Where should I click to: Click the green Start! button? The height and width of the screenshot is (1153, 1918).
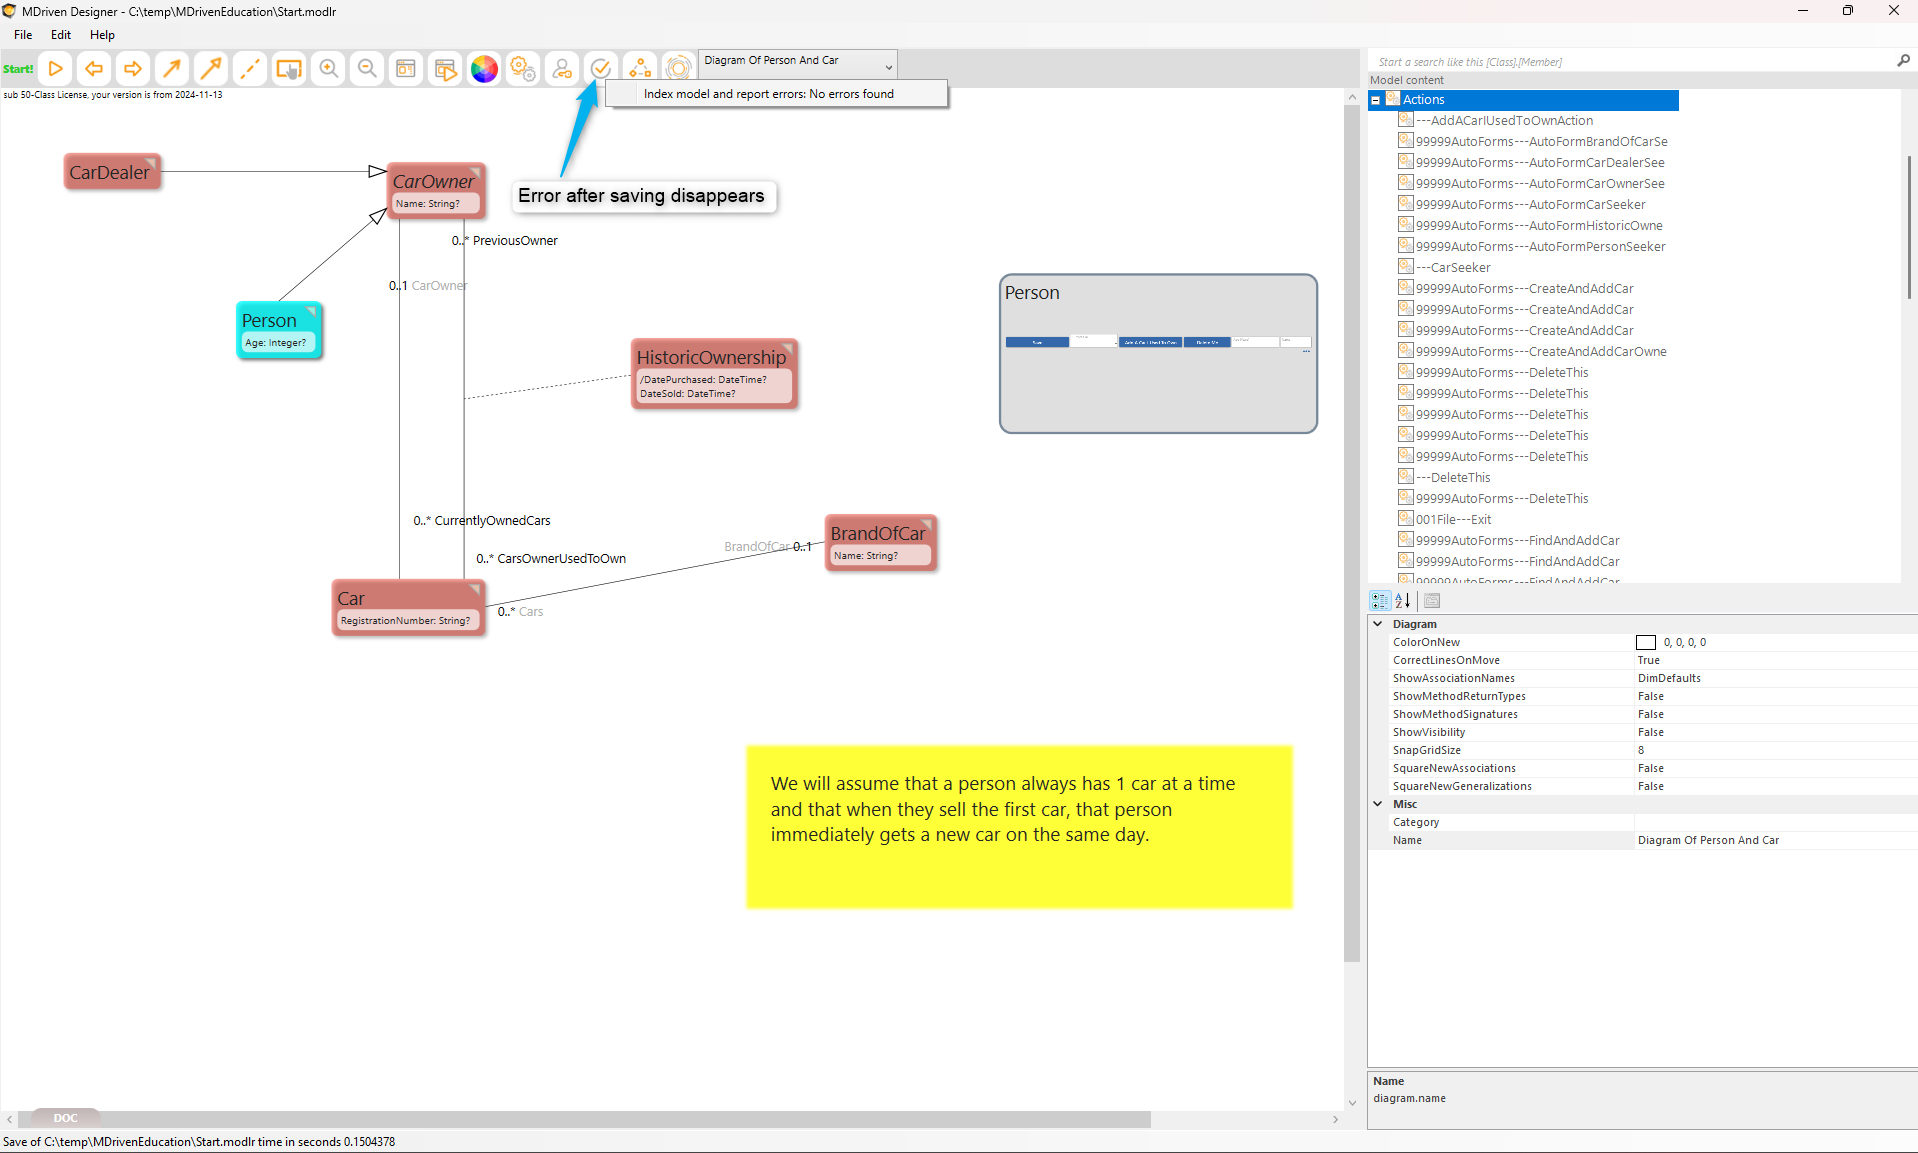[18, 69]
